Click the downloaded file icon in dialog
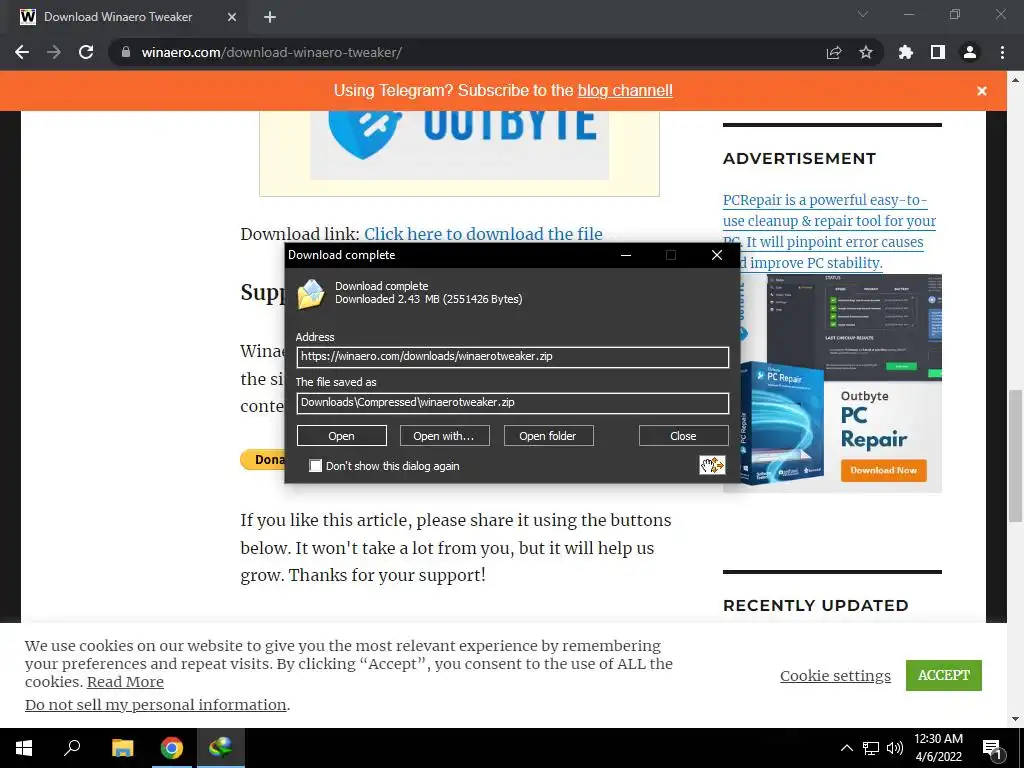 pos(311,293)
